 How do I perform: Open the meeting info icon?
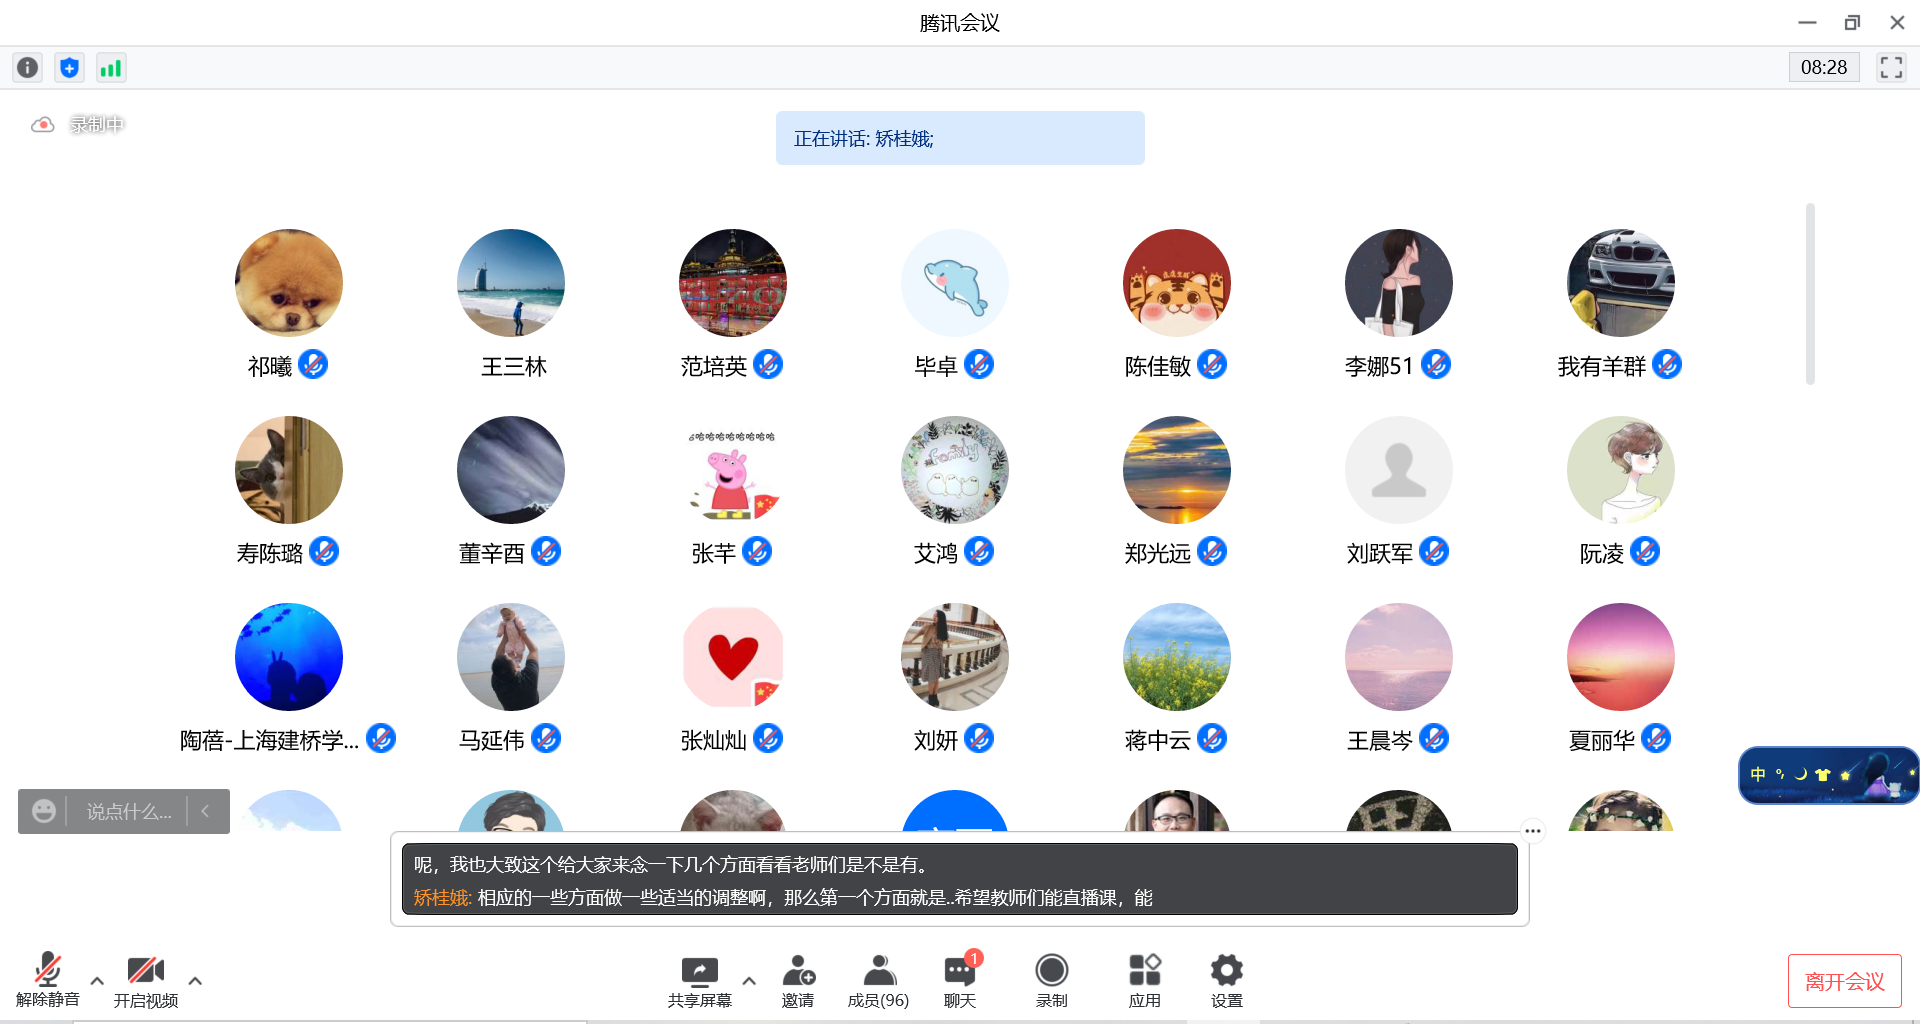(x=28, y=67)
